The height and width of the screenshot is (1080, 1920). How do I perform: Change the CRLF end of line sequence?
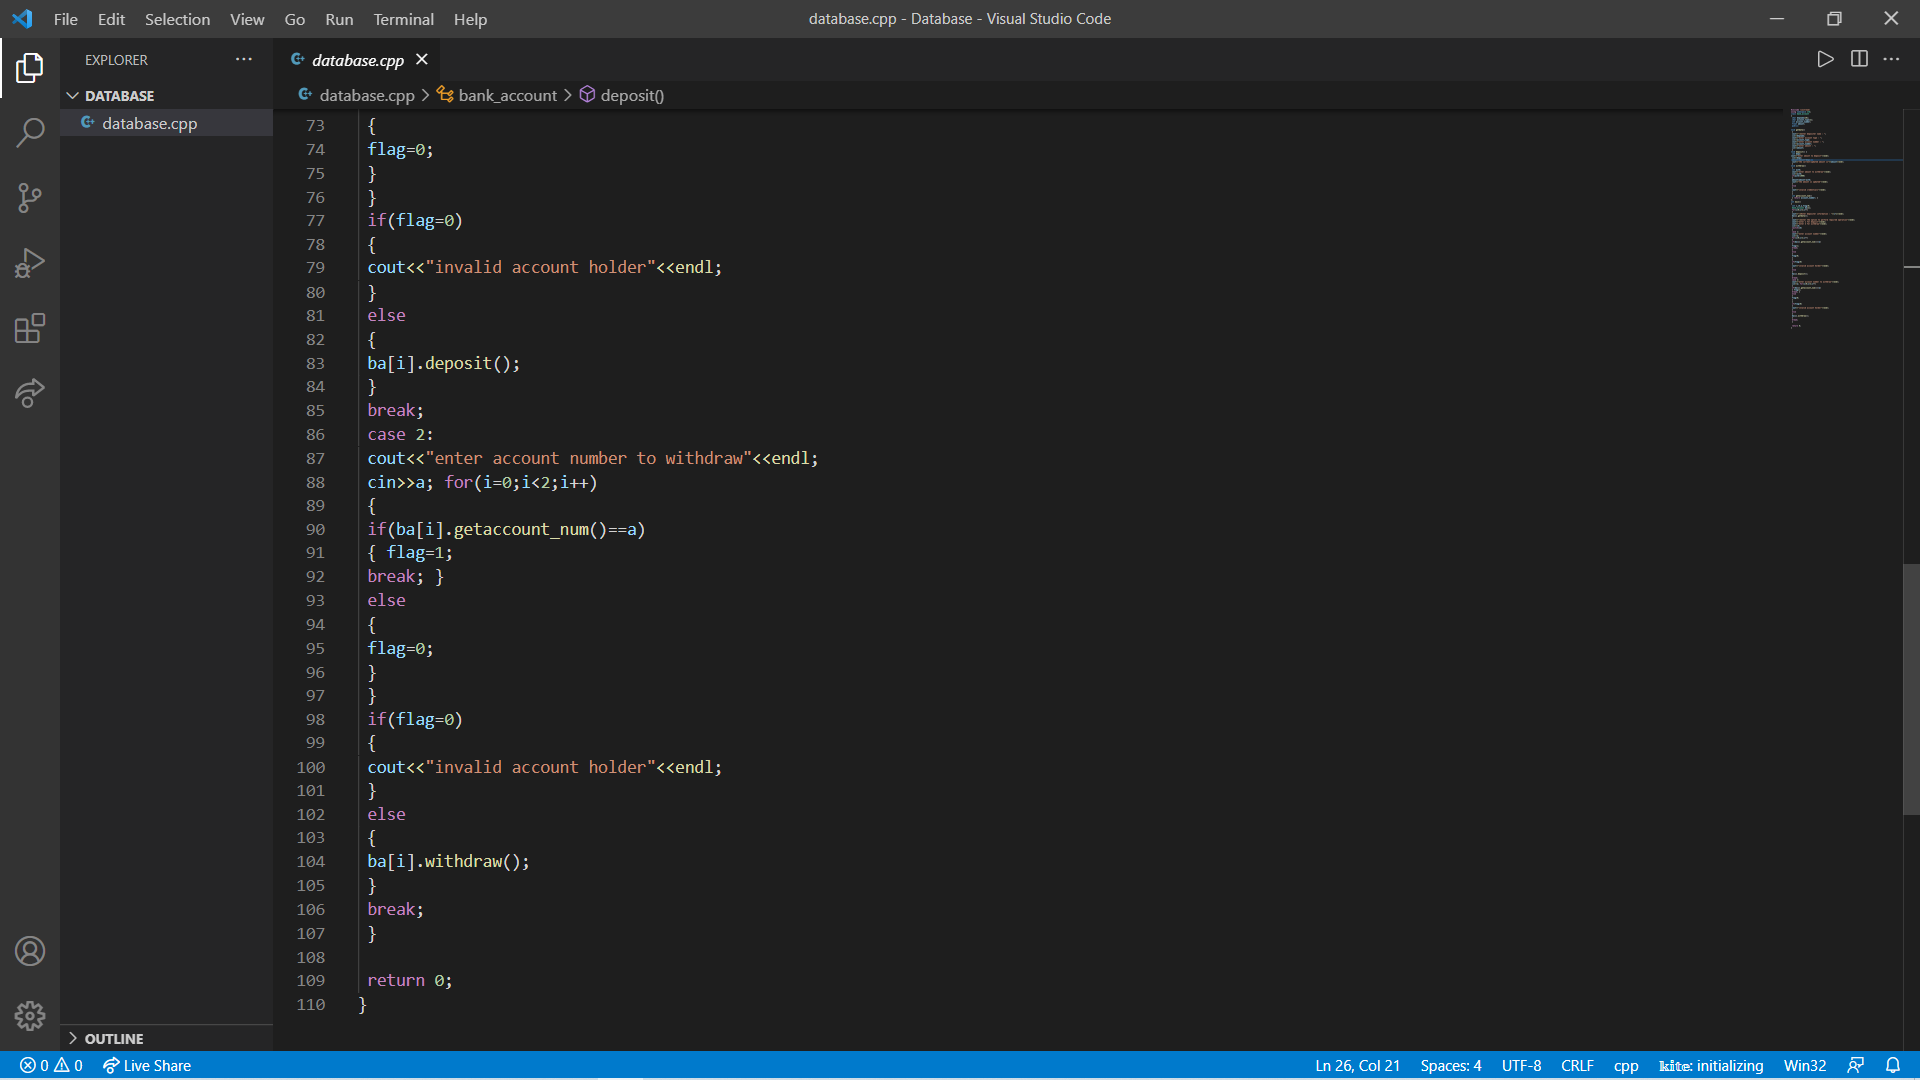[x=1577, y=1065]
